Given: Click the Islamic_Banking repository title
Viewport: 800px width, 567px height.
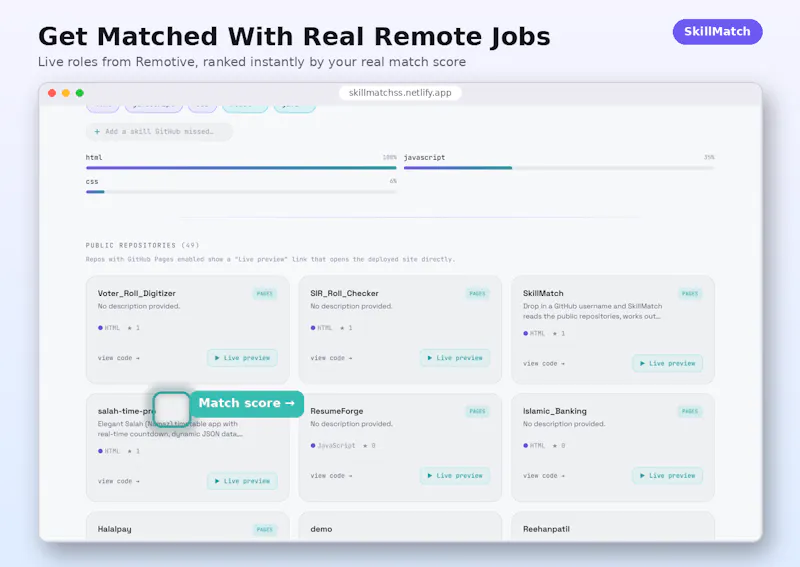Looking at the screenshot, I should tap(555, 411).
